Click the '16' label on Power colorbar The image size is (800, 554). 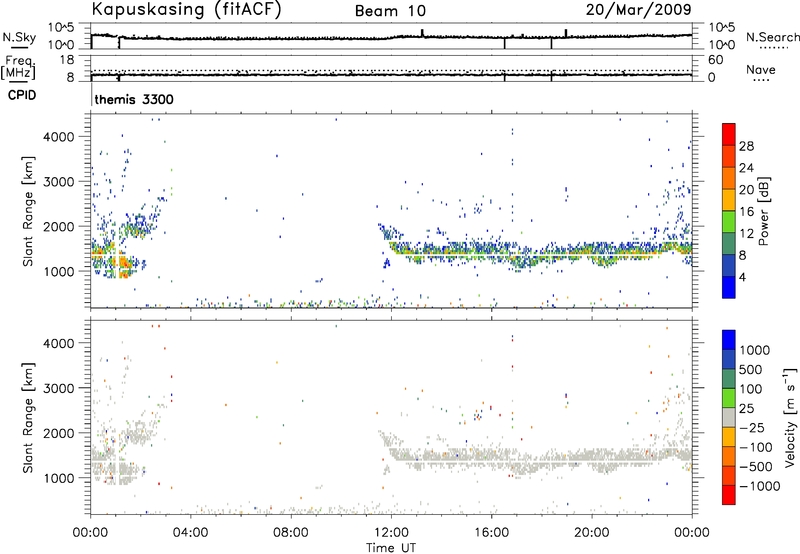[746, 212]
